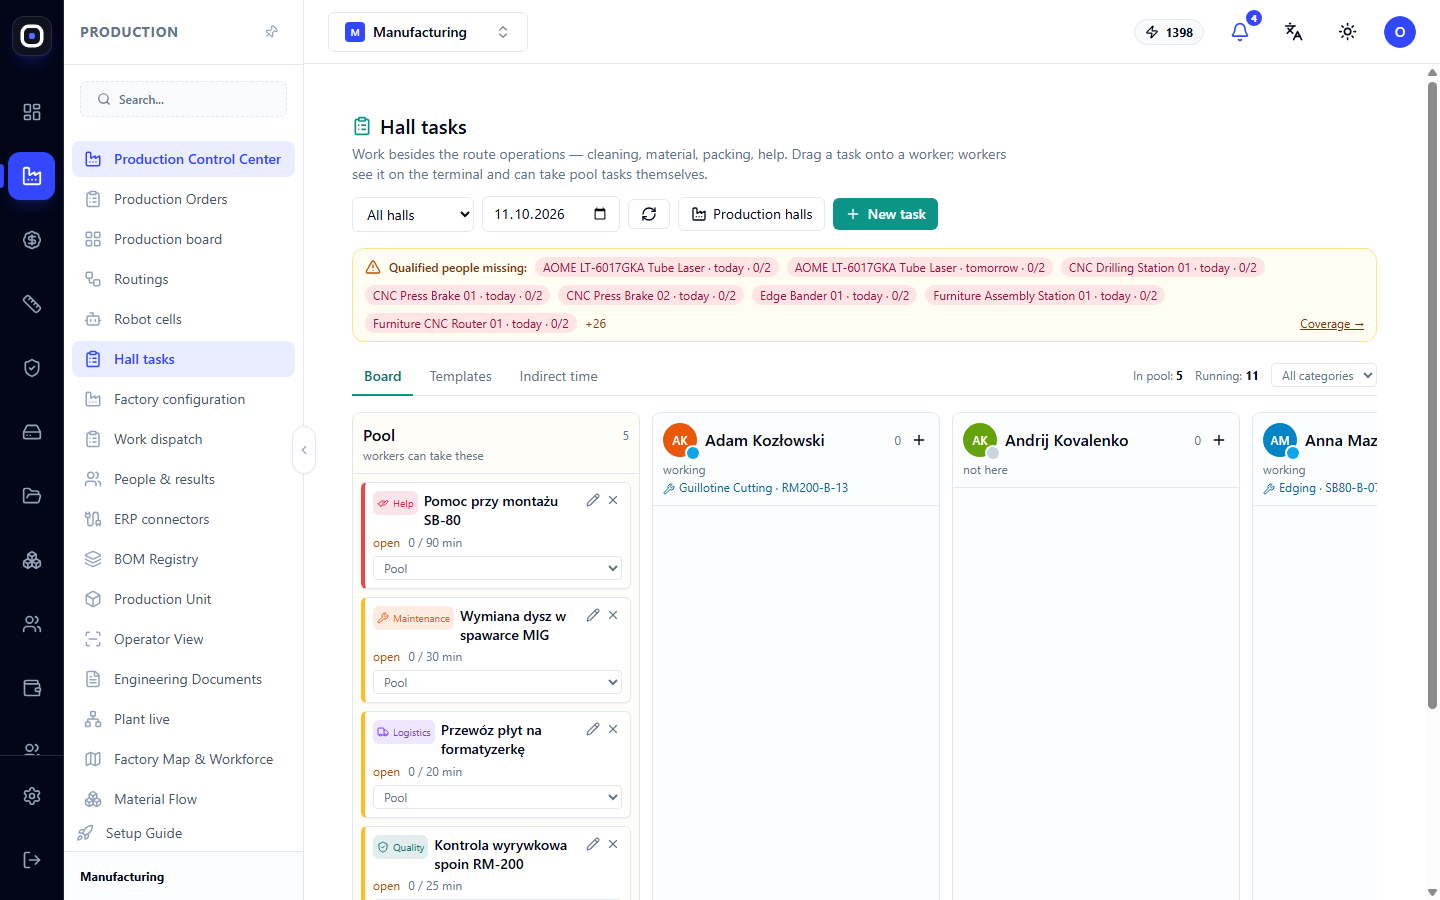Viewport: 1440px width, 900px height.
Task: Switch to the Templates tab
Action: tap(461, 377)
